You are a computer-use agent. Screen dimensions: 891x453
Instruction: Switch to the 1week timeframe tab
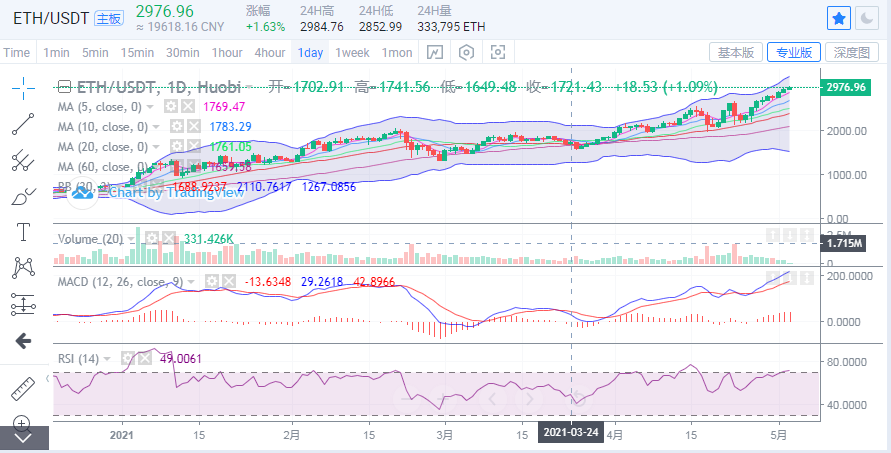(x=352, y=53)
